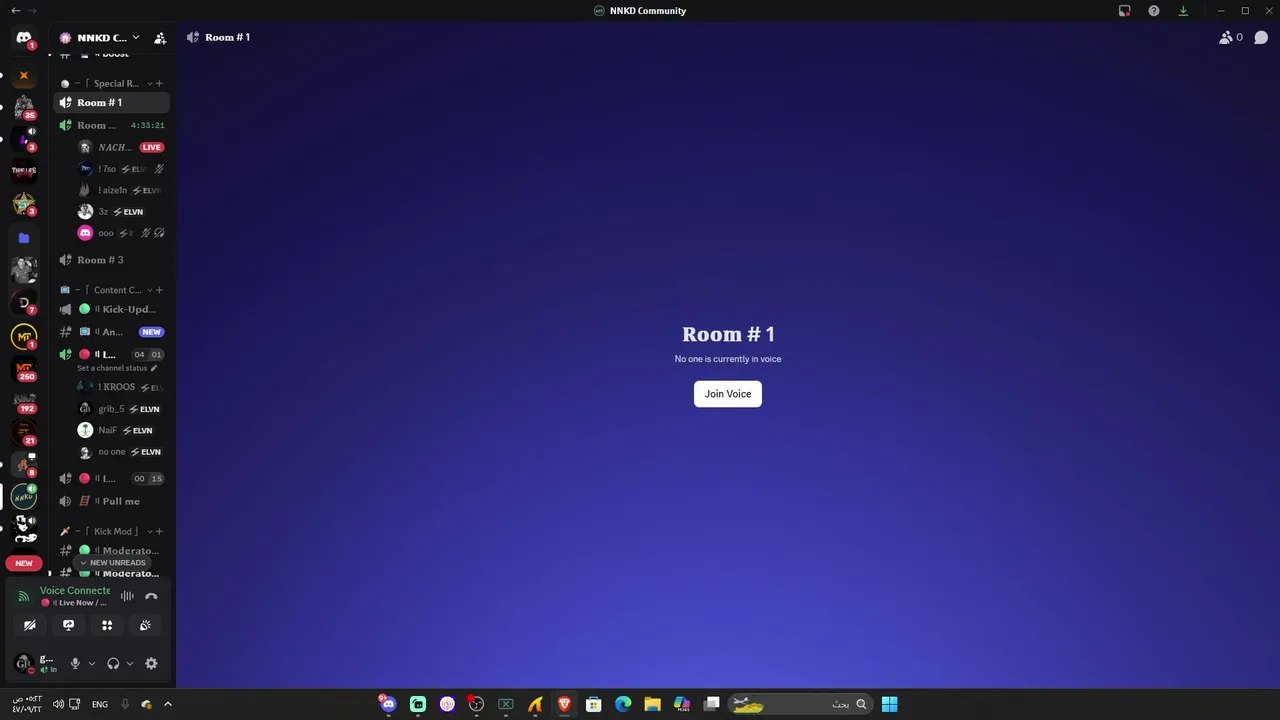
Task: Select voice user no one
Action: tap(120, 452)
